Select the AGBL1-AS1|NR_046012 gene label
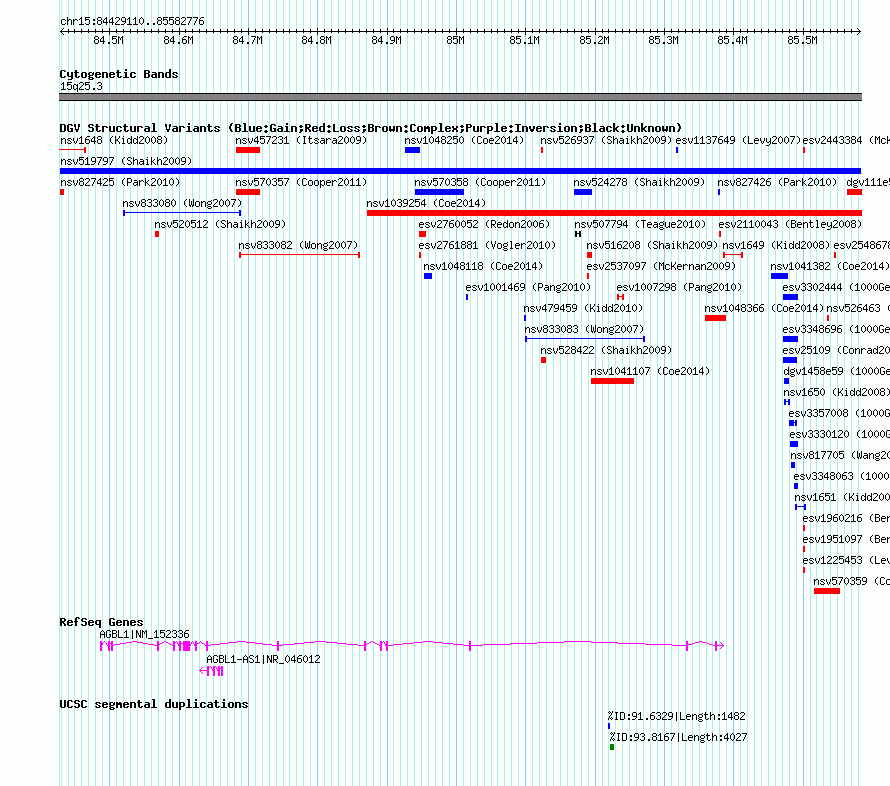 pos(263,659)
